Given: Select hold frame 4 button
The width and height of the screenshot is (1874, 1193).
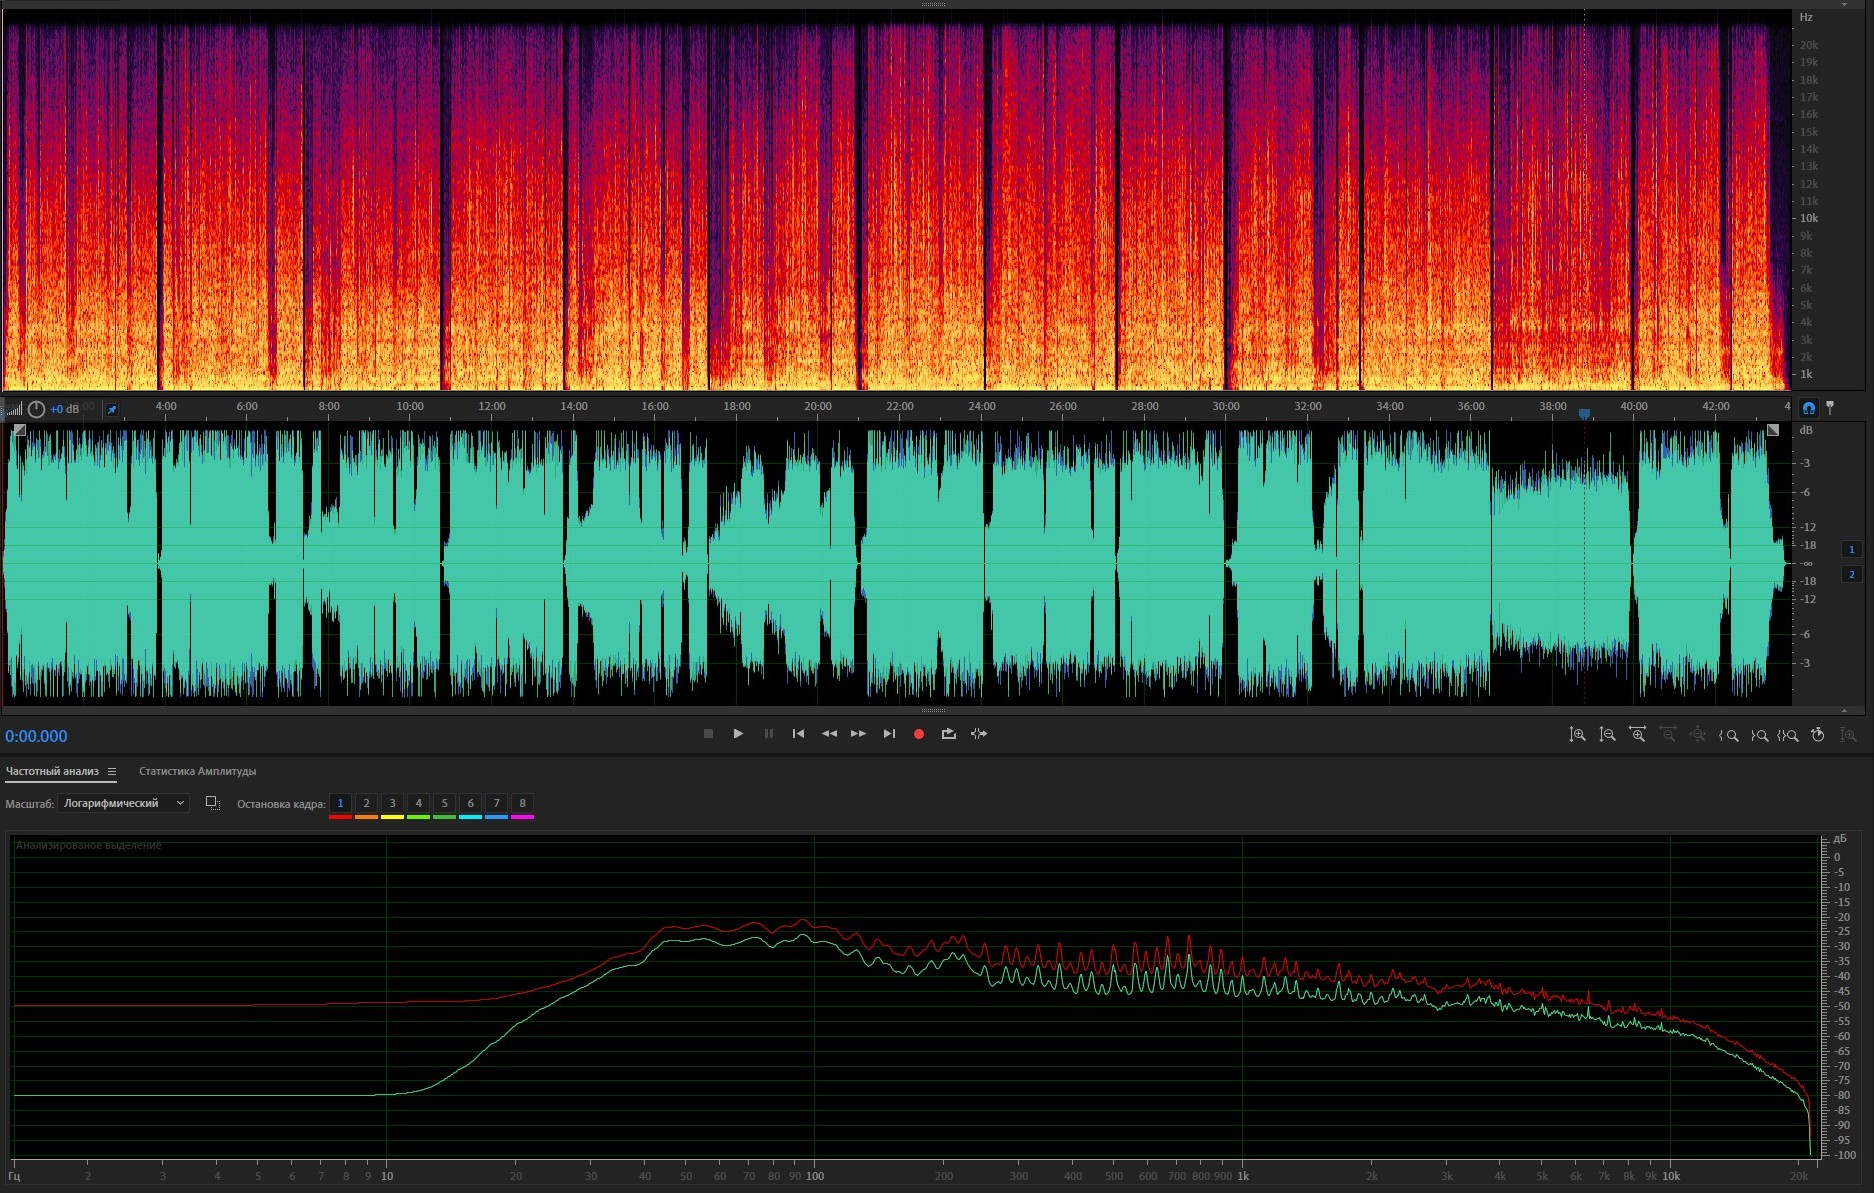Looking at the screenshot, I should point(418,804).
